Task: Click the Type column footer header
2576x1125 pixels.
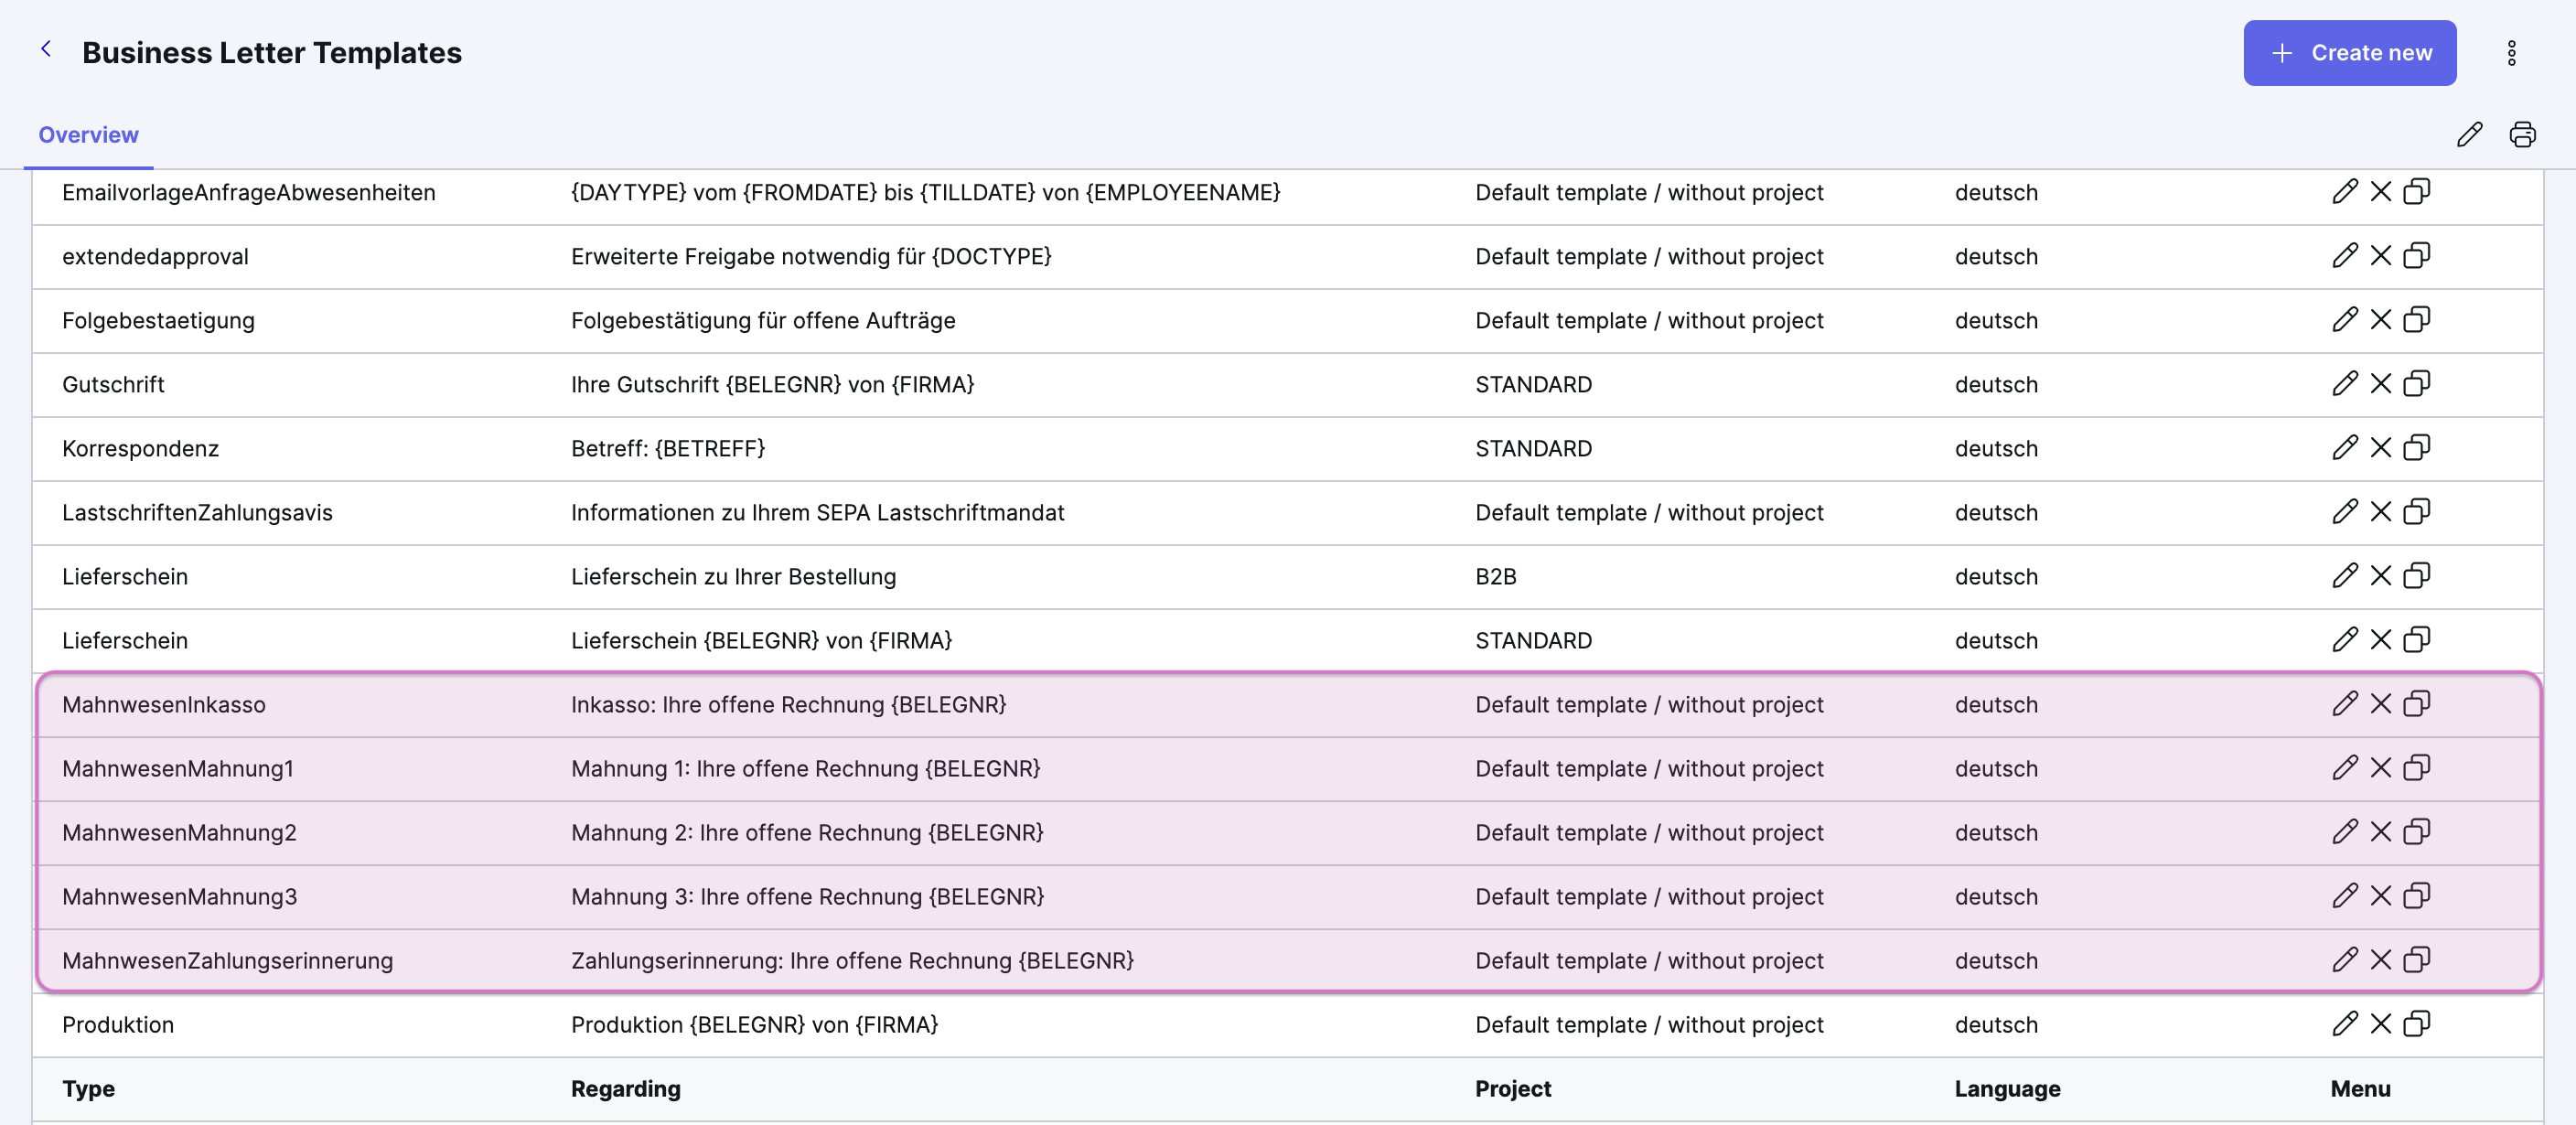Action: point(88,1089)
